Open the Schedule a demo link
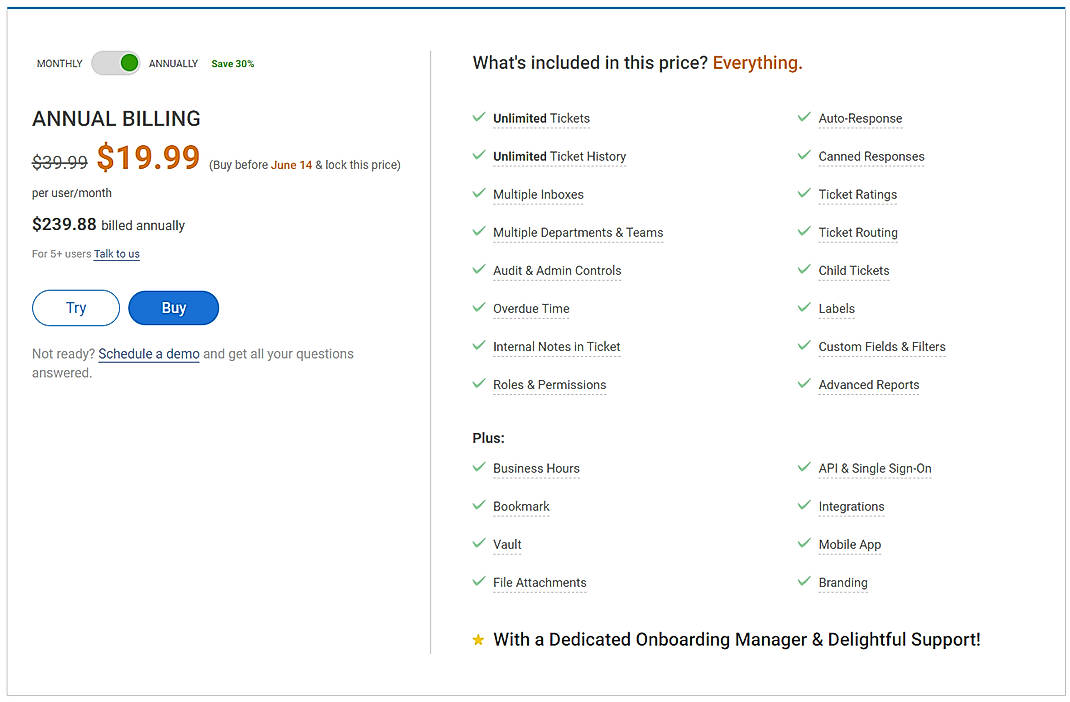Viewport: 1070px width, 702px height. coord(148,353)
